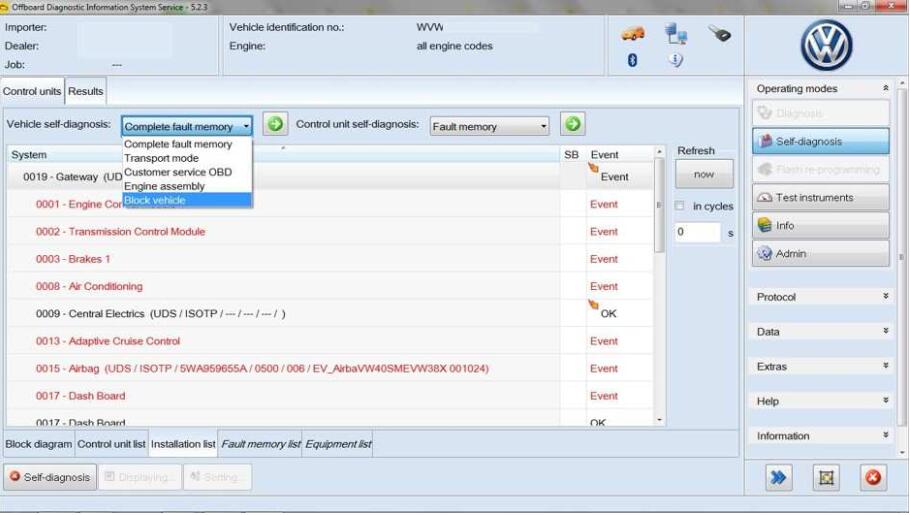910x515 pixels.
Task: Click the control unit list scrollbar thumb
Action: click(x=659, y=204)
